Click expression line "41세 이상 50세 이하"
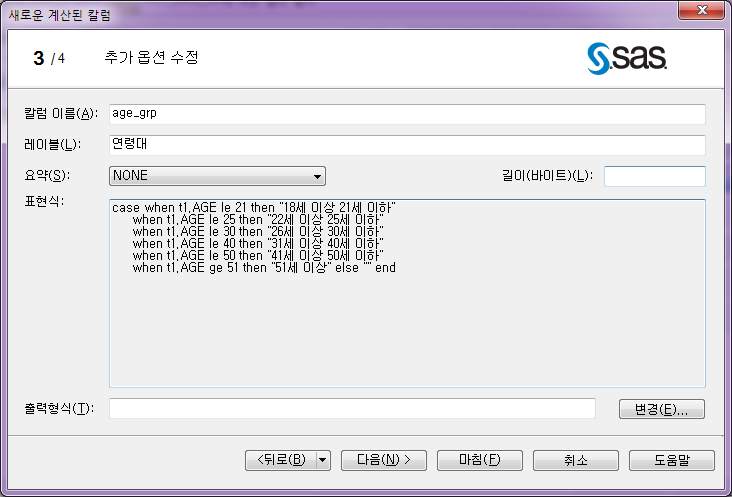Image resolution: width=732 pixels, height=497 pixels. [258, 256]
